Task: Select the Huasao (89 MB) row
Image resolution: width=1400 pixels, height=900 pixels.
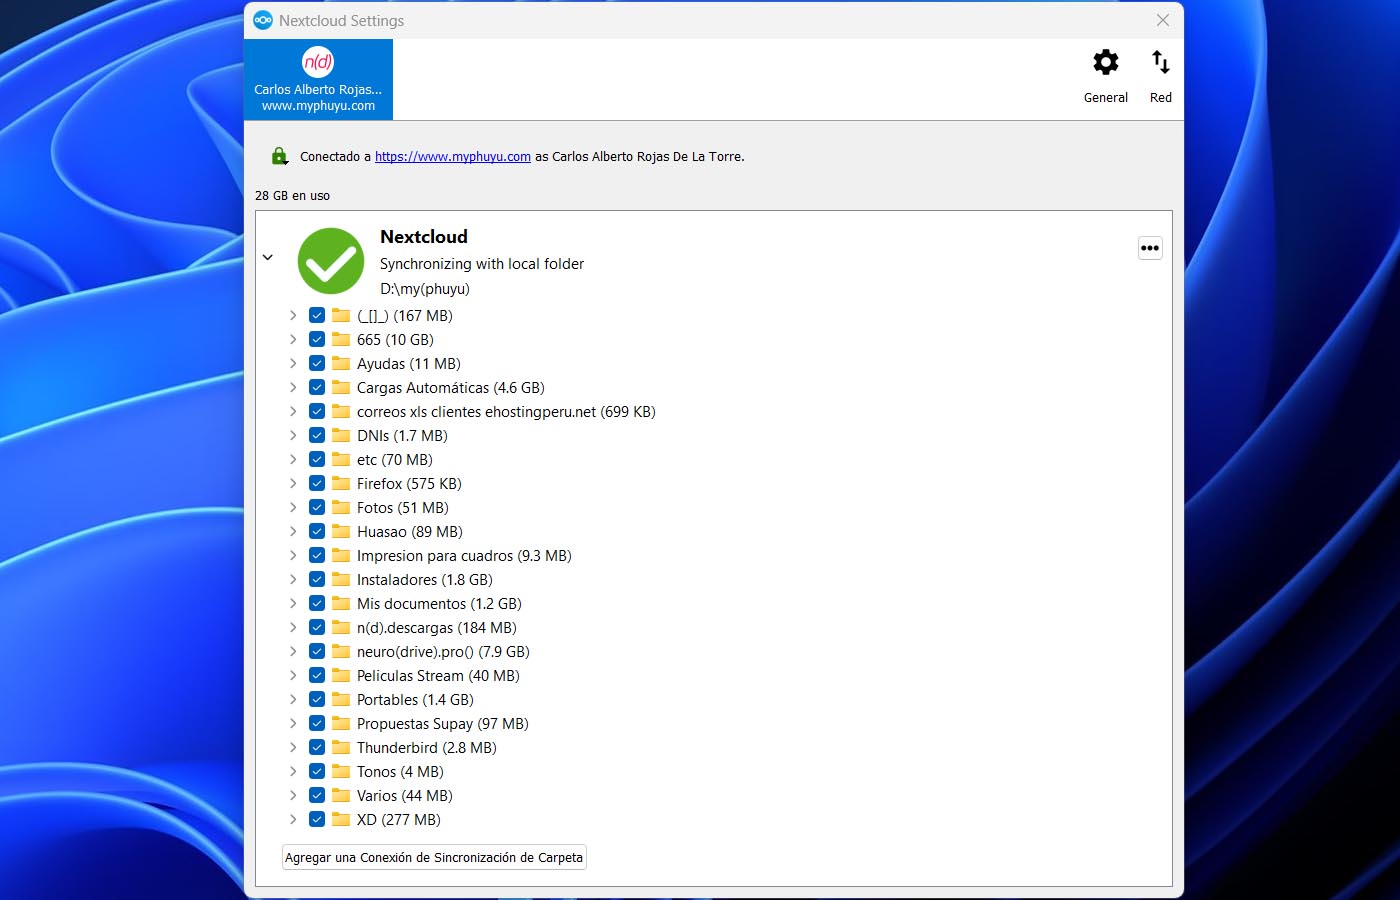Action: point(410,531)
